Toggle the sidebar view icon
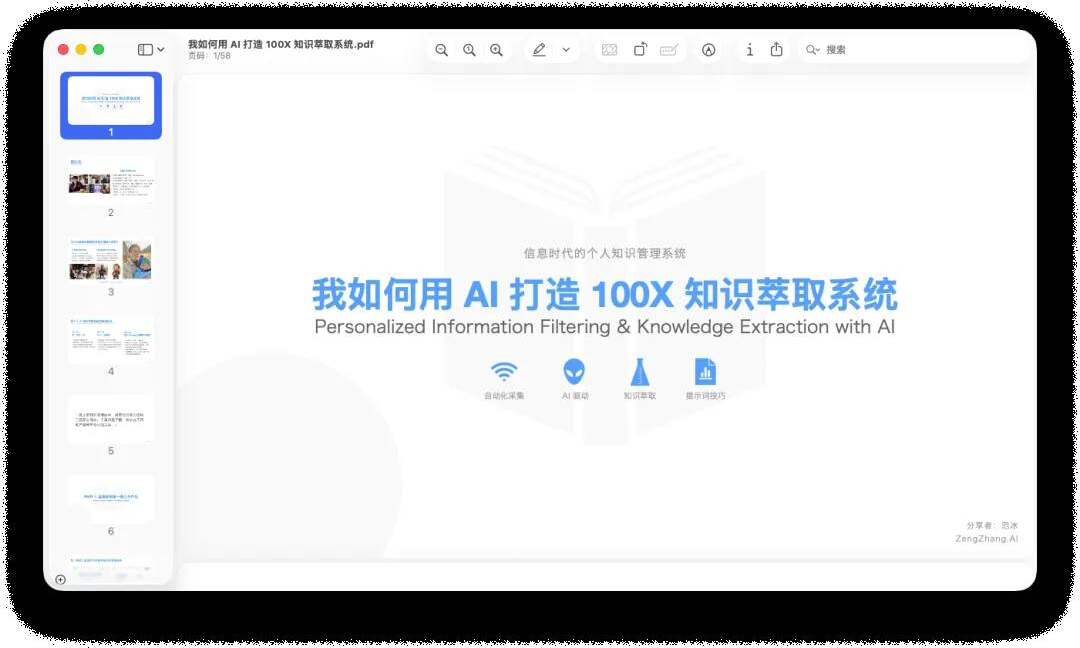The width and height of the screenshot is (1080, 648). pyautogui.click(x=145, y=50)
